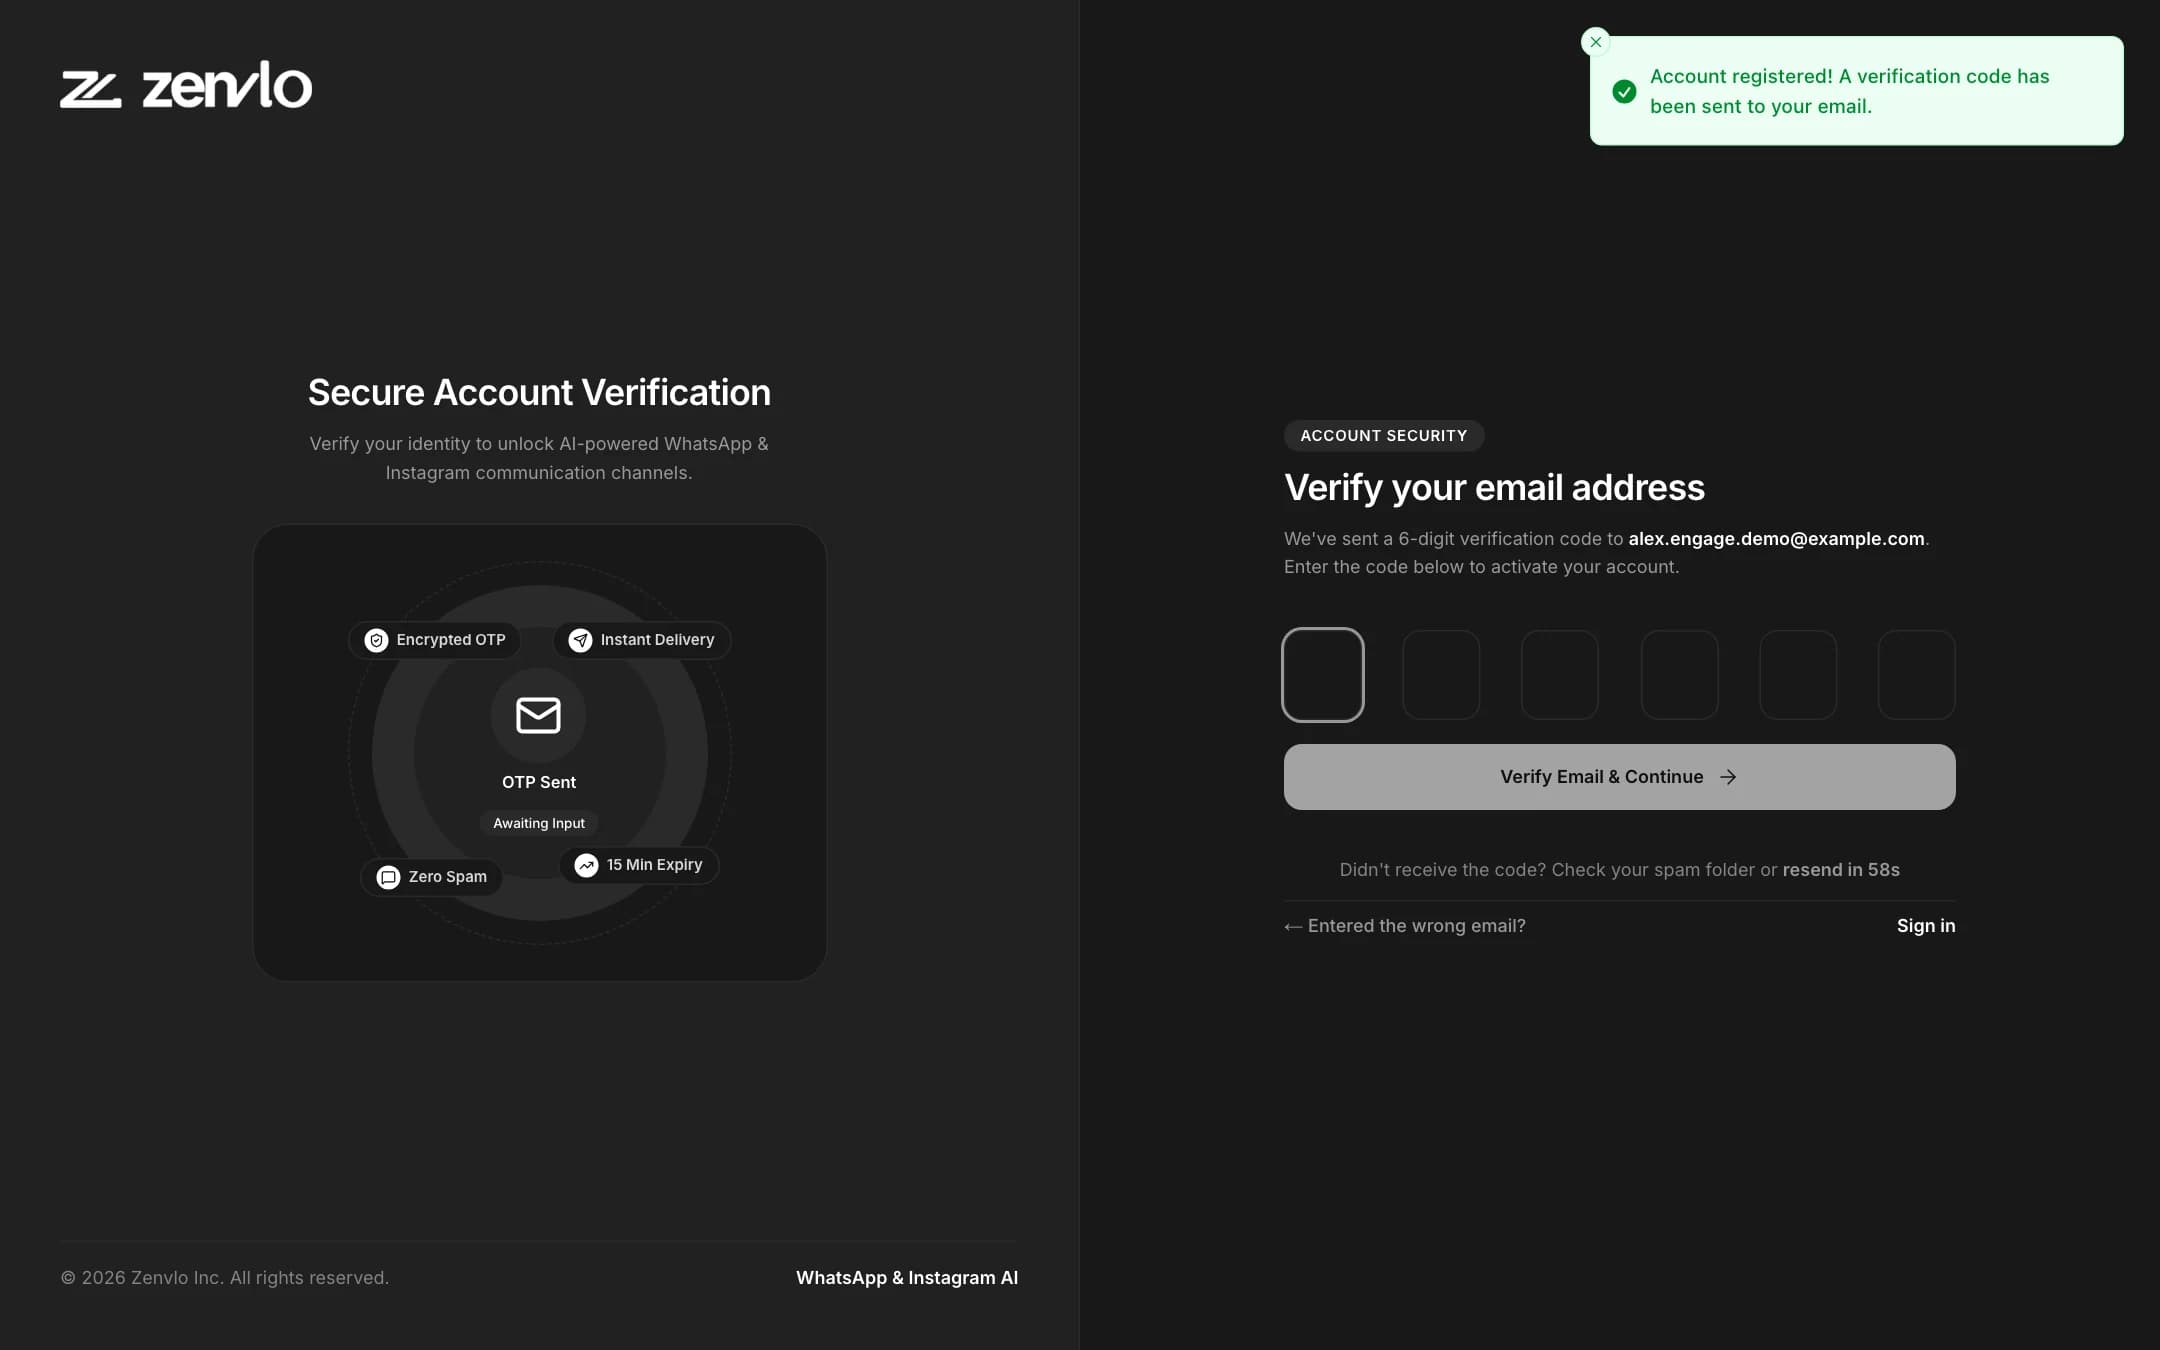The image size is (2160, 1350).
Task: Focus the third verification code digit box
Action: [x=1559, y=675]
